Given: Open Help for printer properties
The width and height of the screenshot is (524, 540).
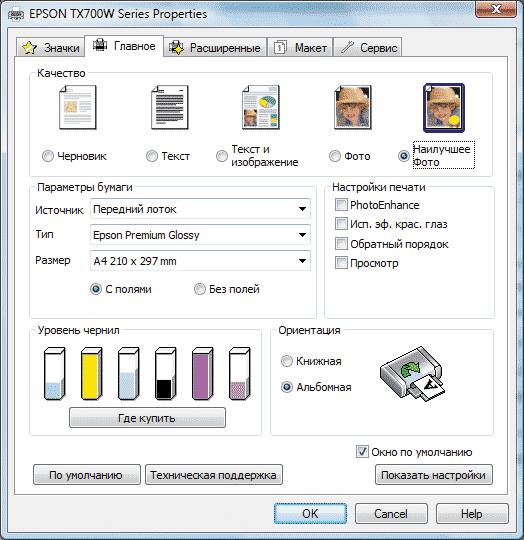Looking at the screenshot, I should pos(472,513).
